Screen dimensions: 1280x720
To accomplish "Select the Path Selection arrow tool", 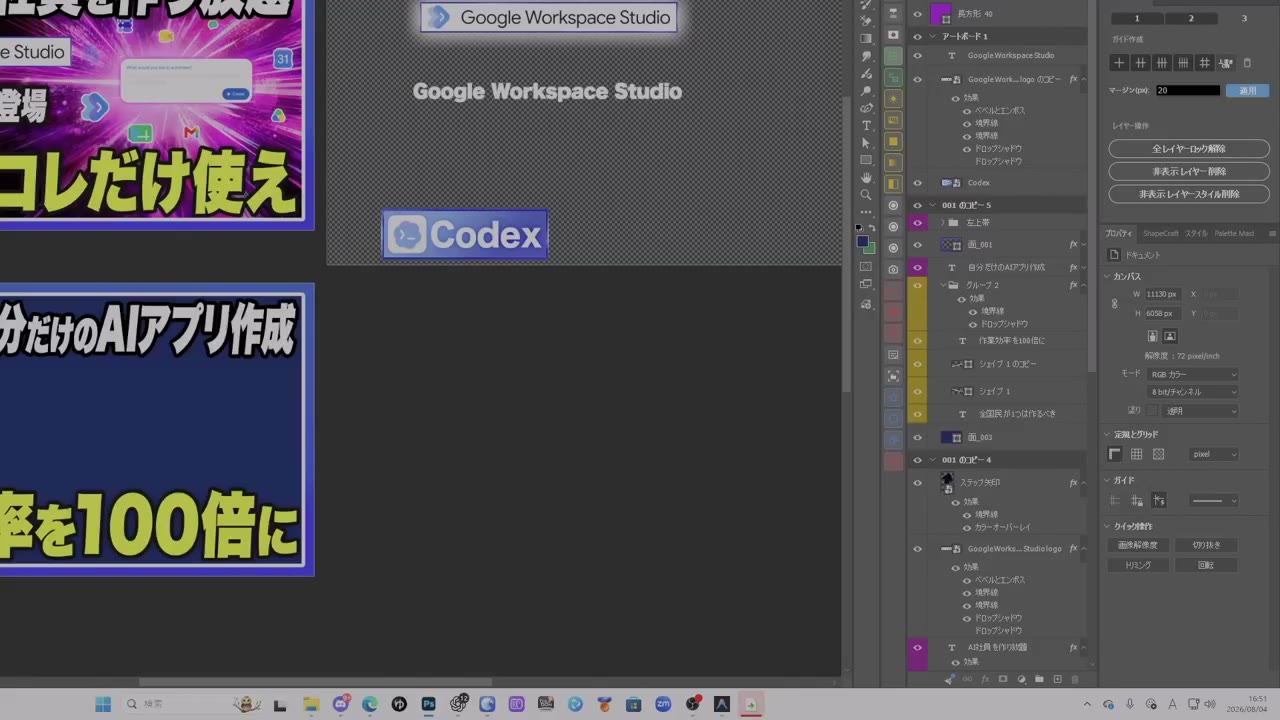I will [866, 143].
